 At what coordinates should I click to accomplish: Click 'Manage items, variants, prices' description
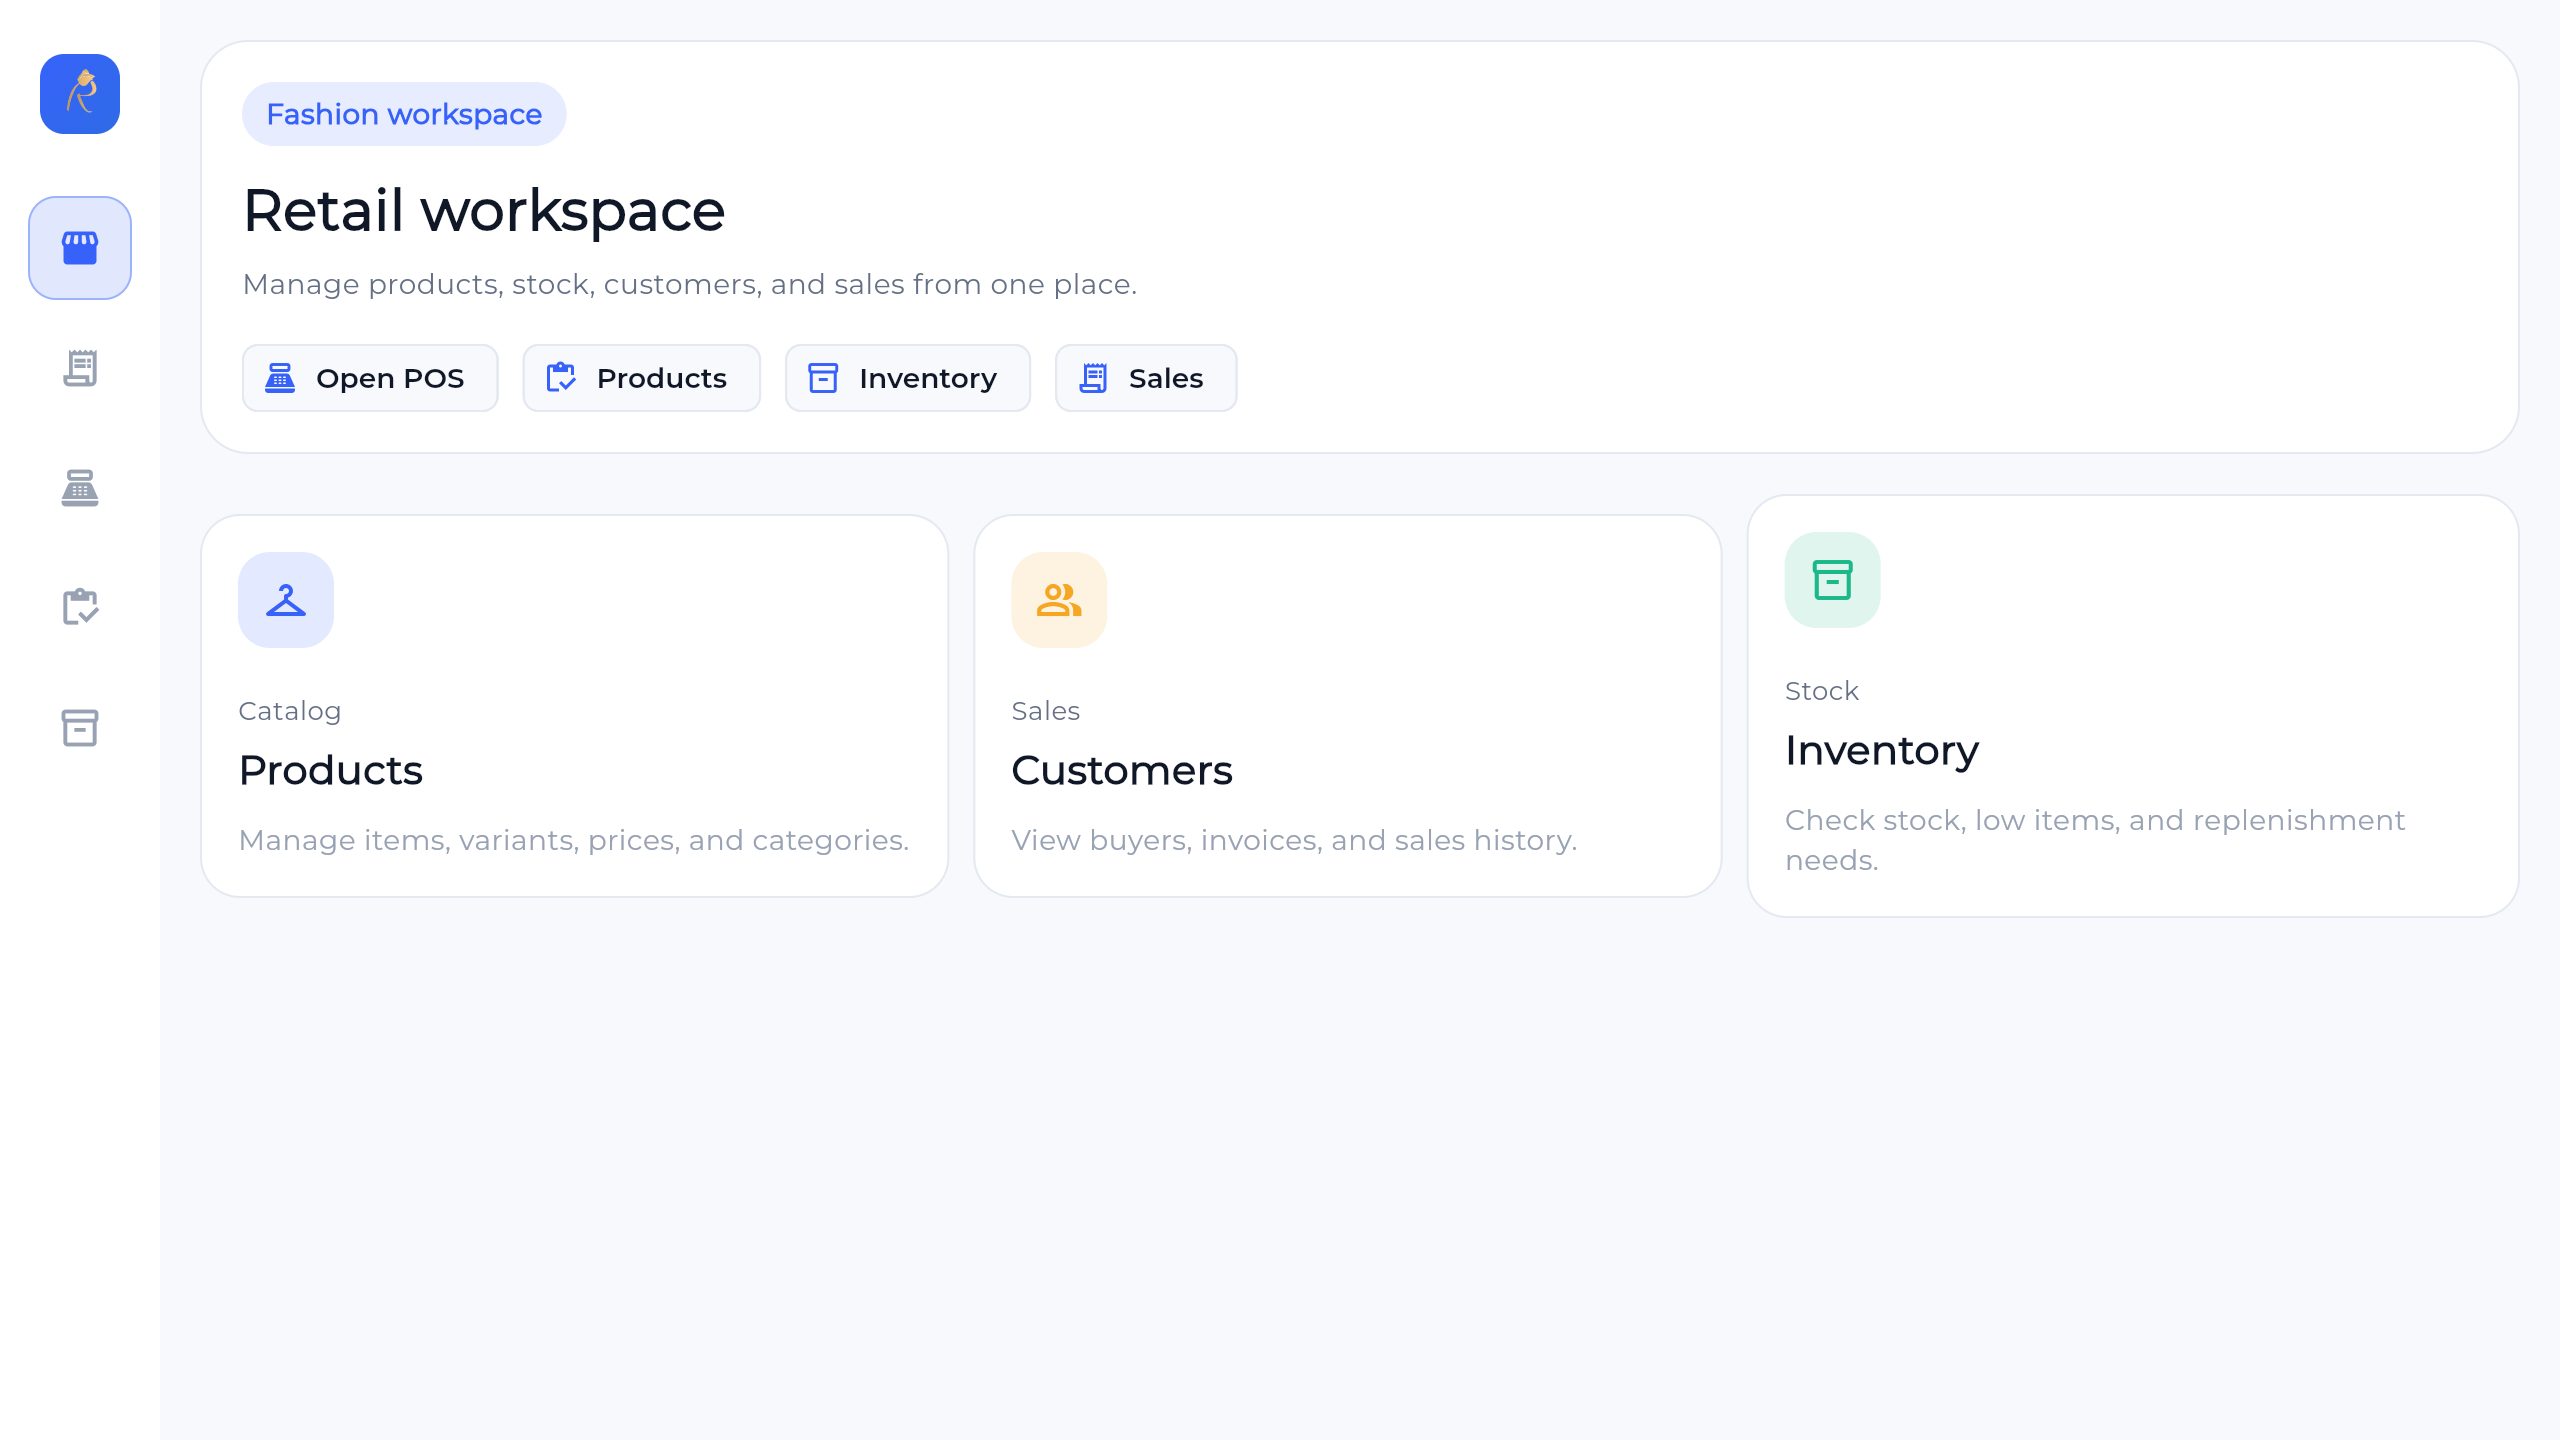click(574, 840)
